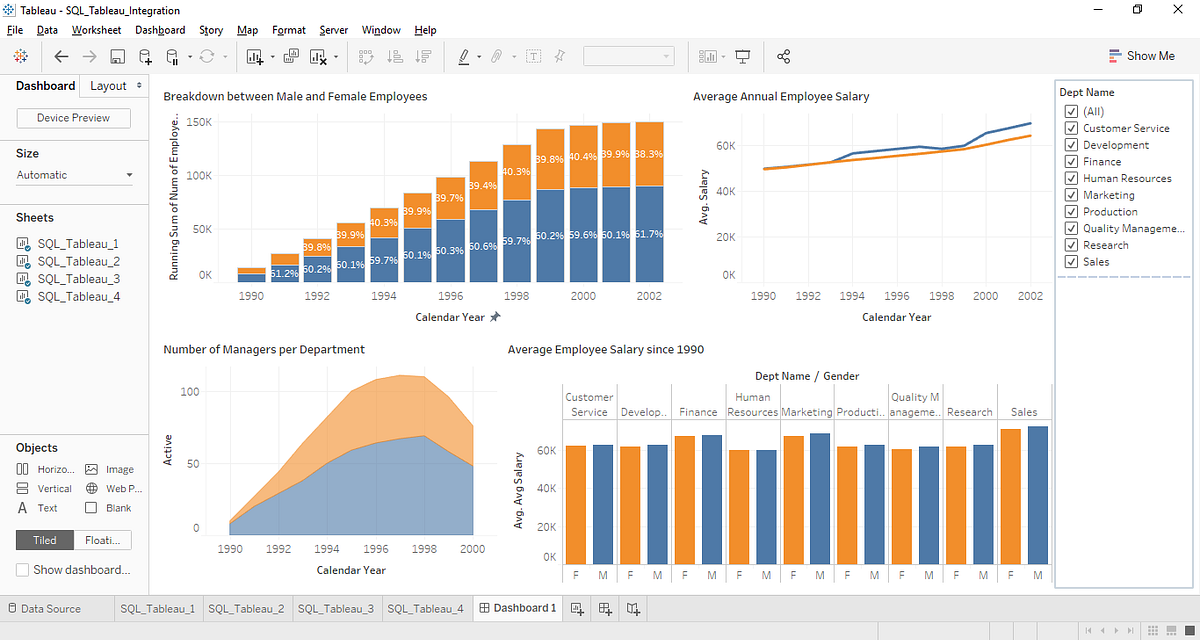Open the New Worksheet dropdown arrow

point(271,56)
